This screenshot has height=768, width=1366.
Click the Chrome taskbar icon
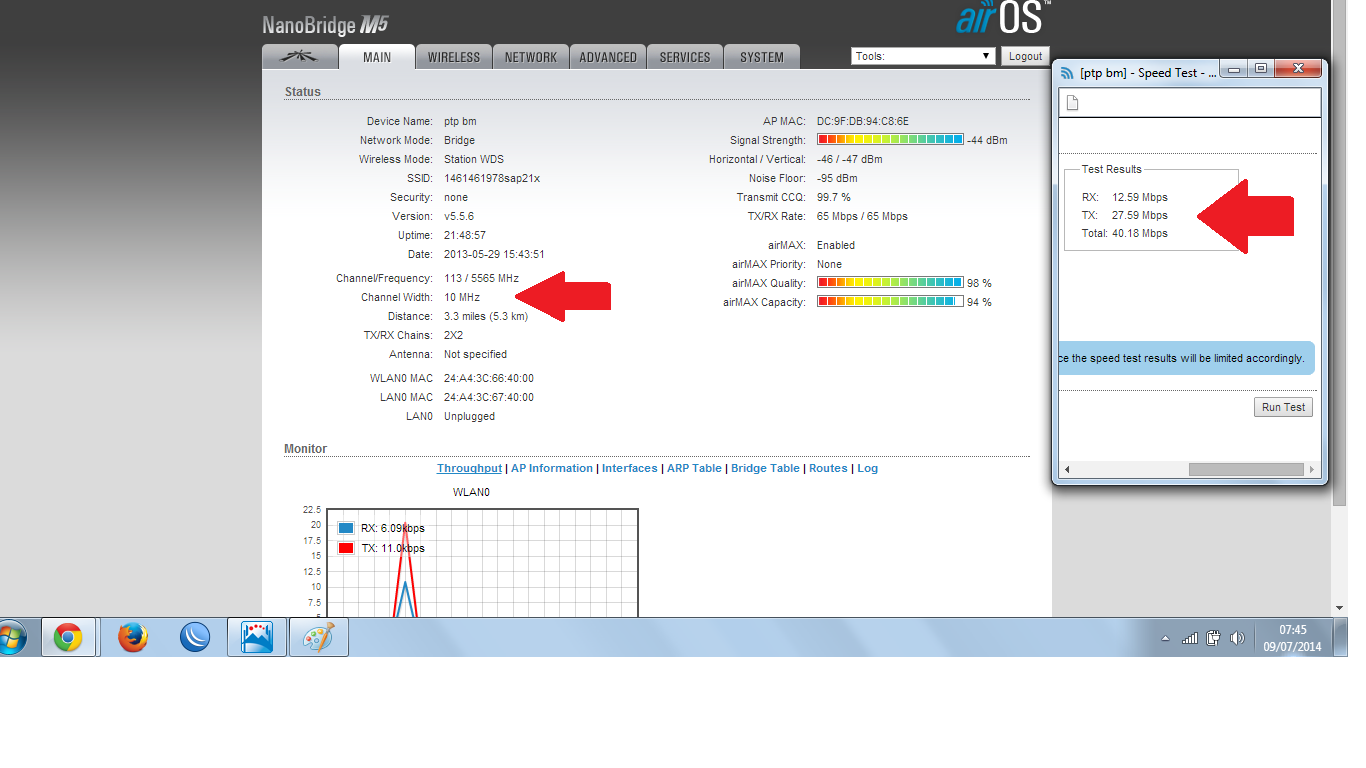pyautogui.click(x=68, y=637)
